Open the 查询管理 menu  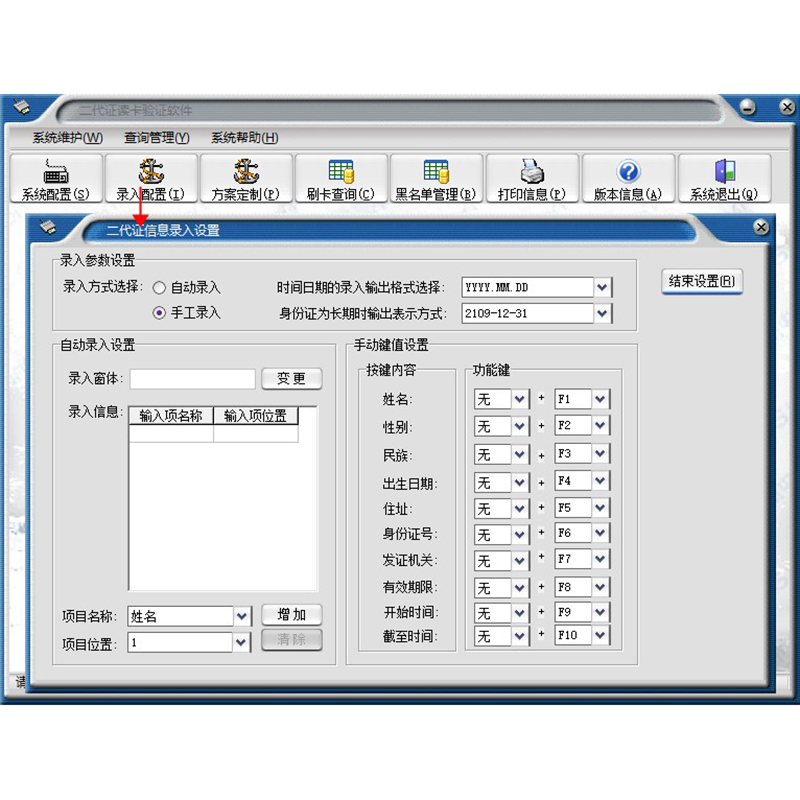156,138
